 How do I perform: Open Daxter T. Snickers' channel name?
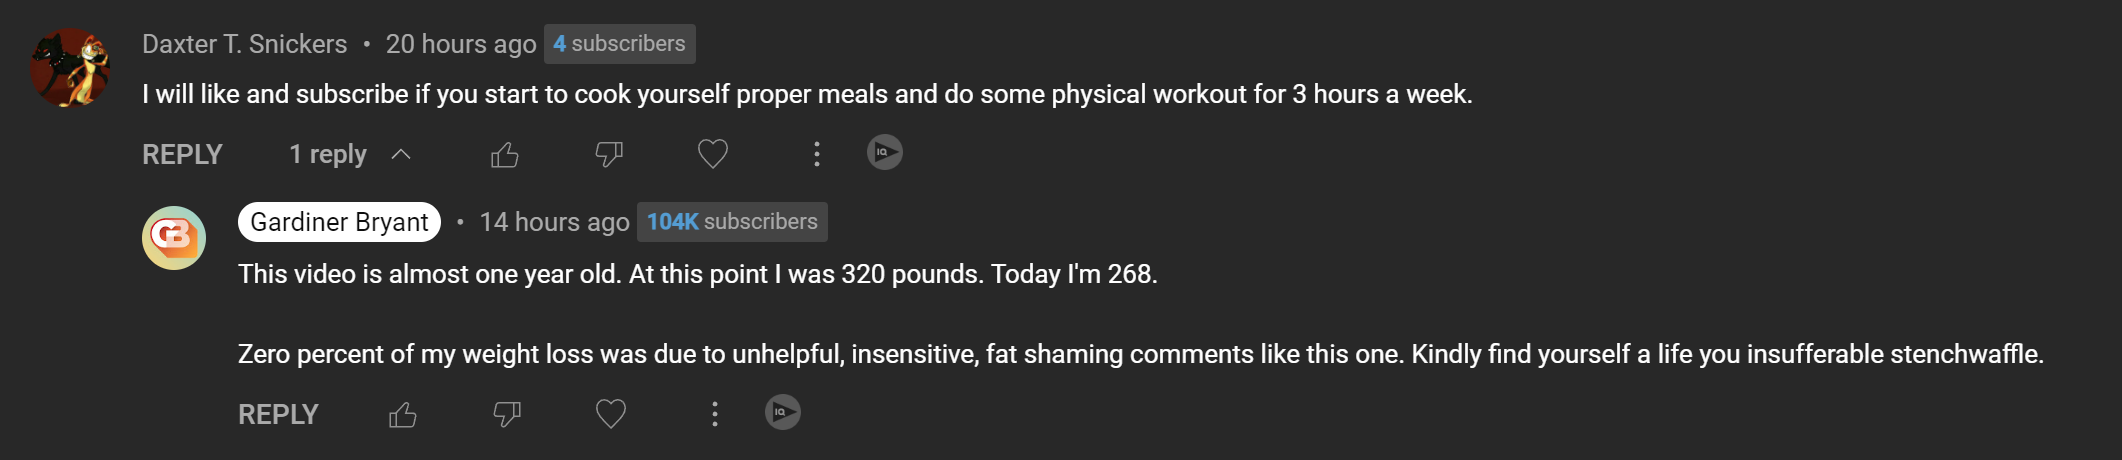tap(244, 44)
